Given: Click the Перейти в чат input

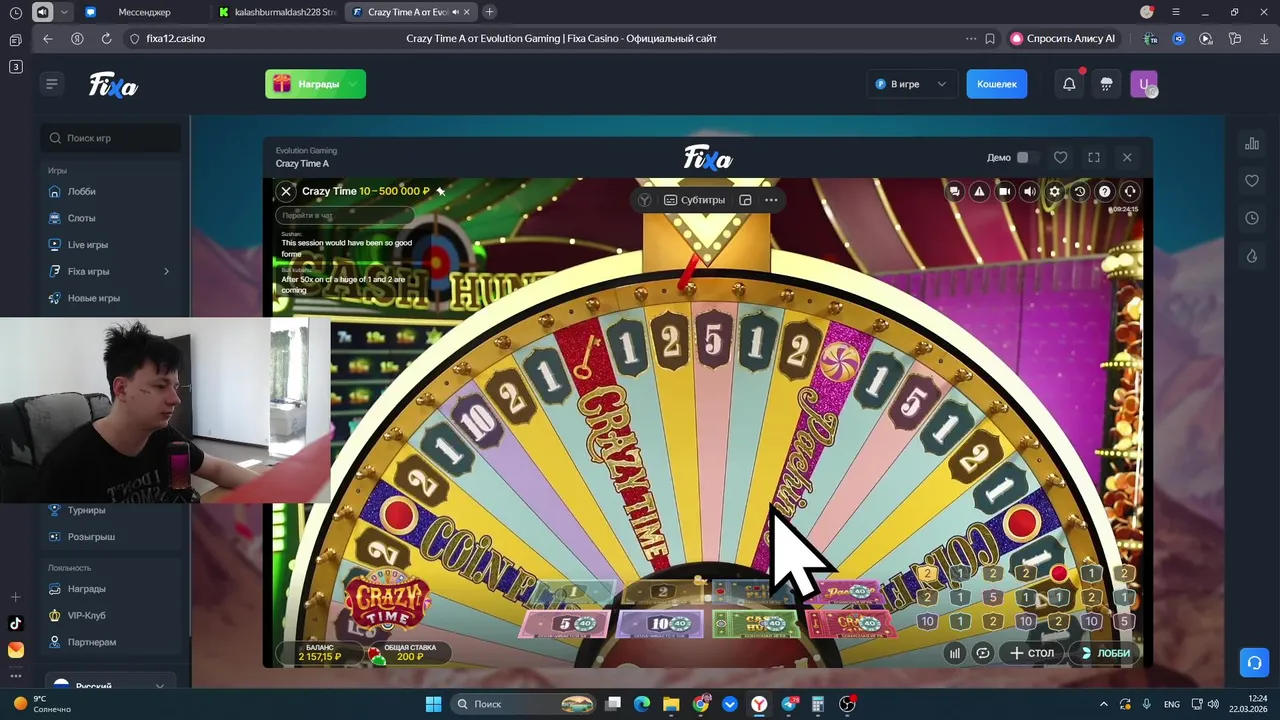Looking at the screenshot, I should pyautogui.click(x=345, y=215).
